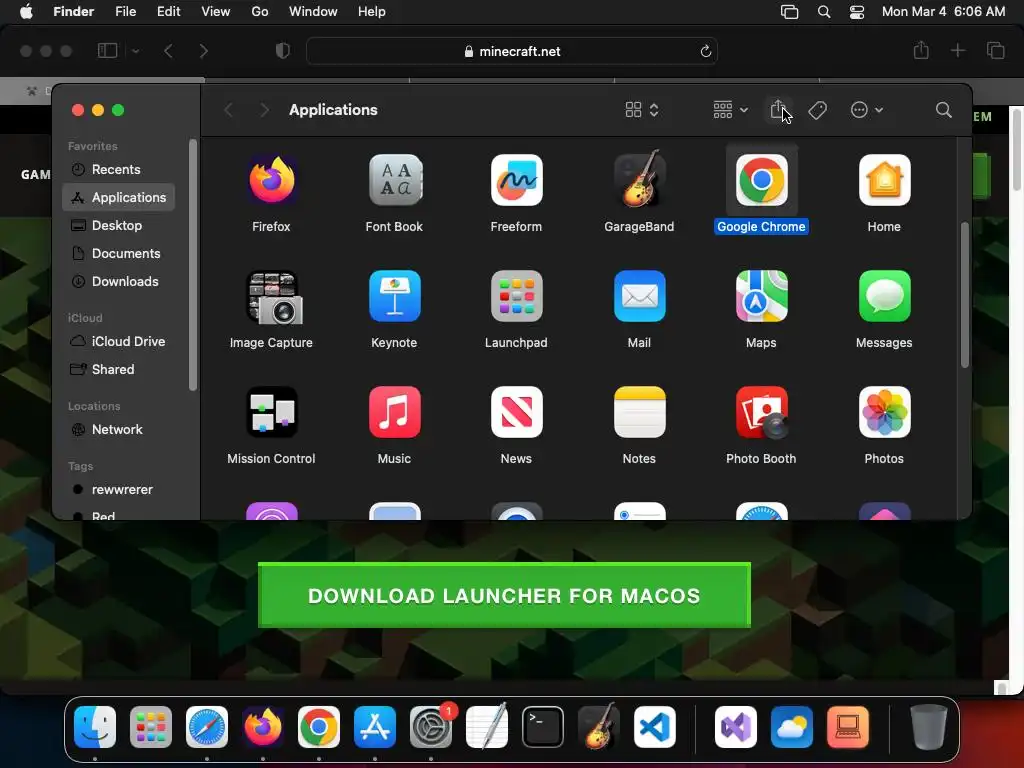Screen dimensions: 1024x768
Task: Select Applications in Finder sidebar
Action: [x=118, y=197]
